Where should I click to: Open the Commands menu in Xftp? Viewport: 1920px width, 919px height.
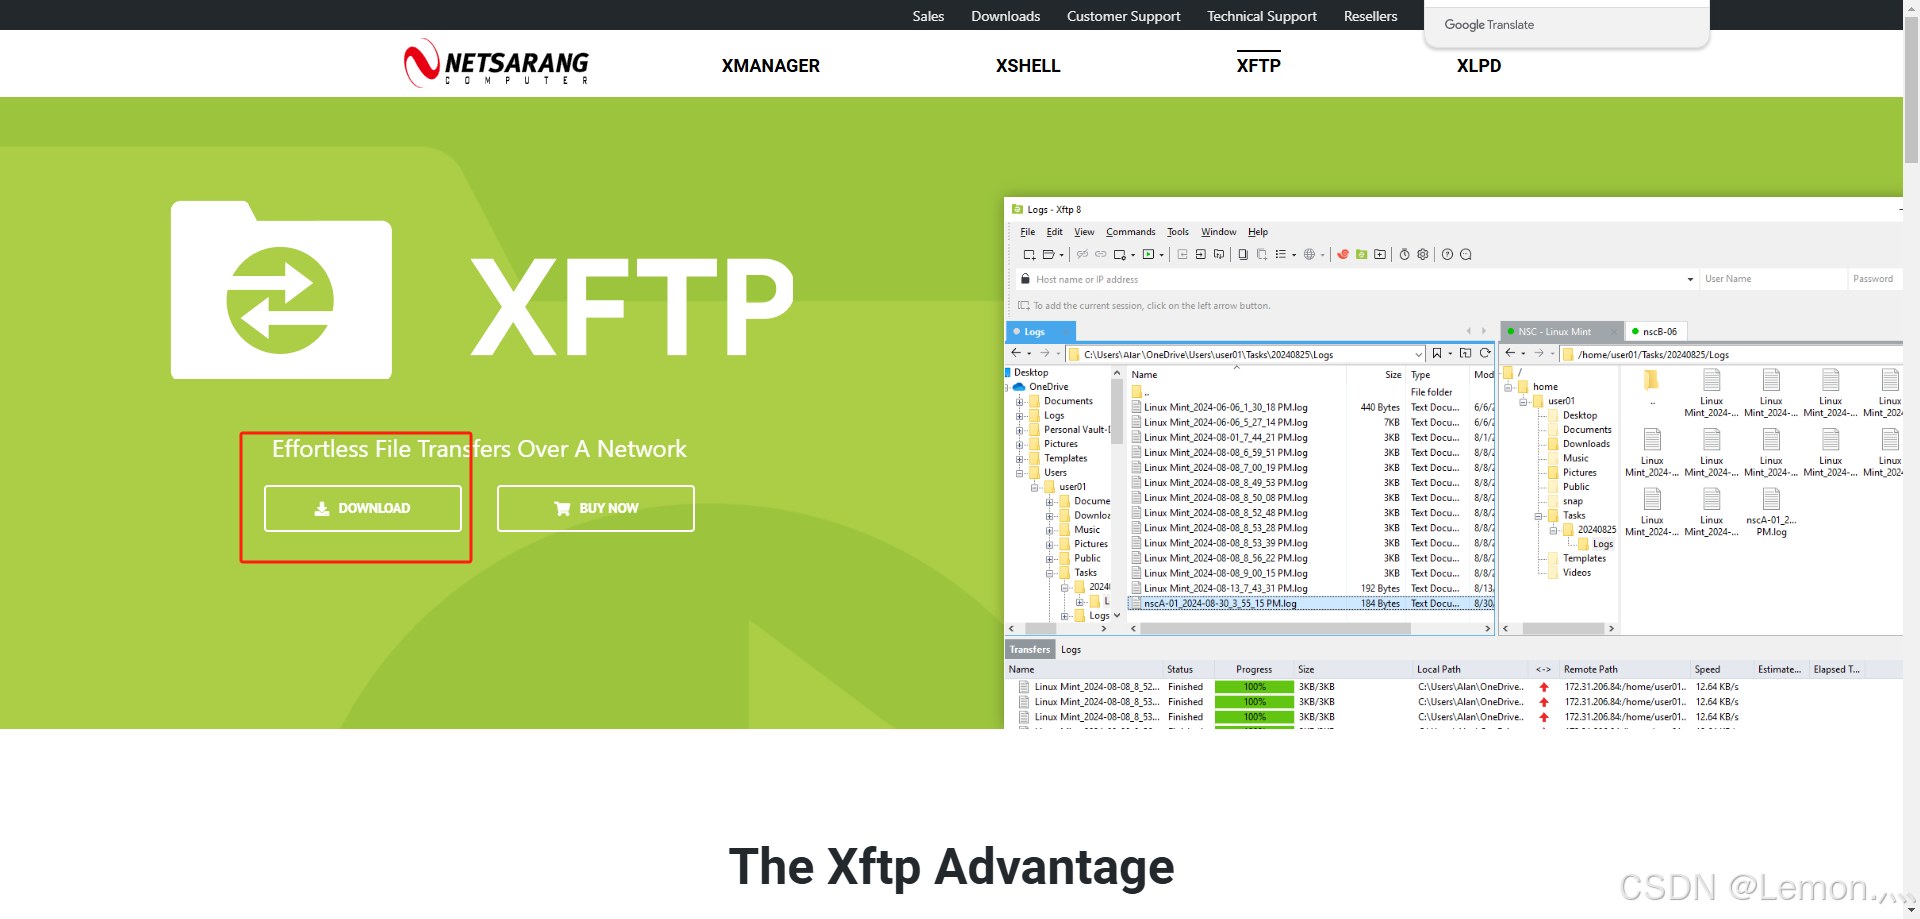click(1130, 232)
